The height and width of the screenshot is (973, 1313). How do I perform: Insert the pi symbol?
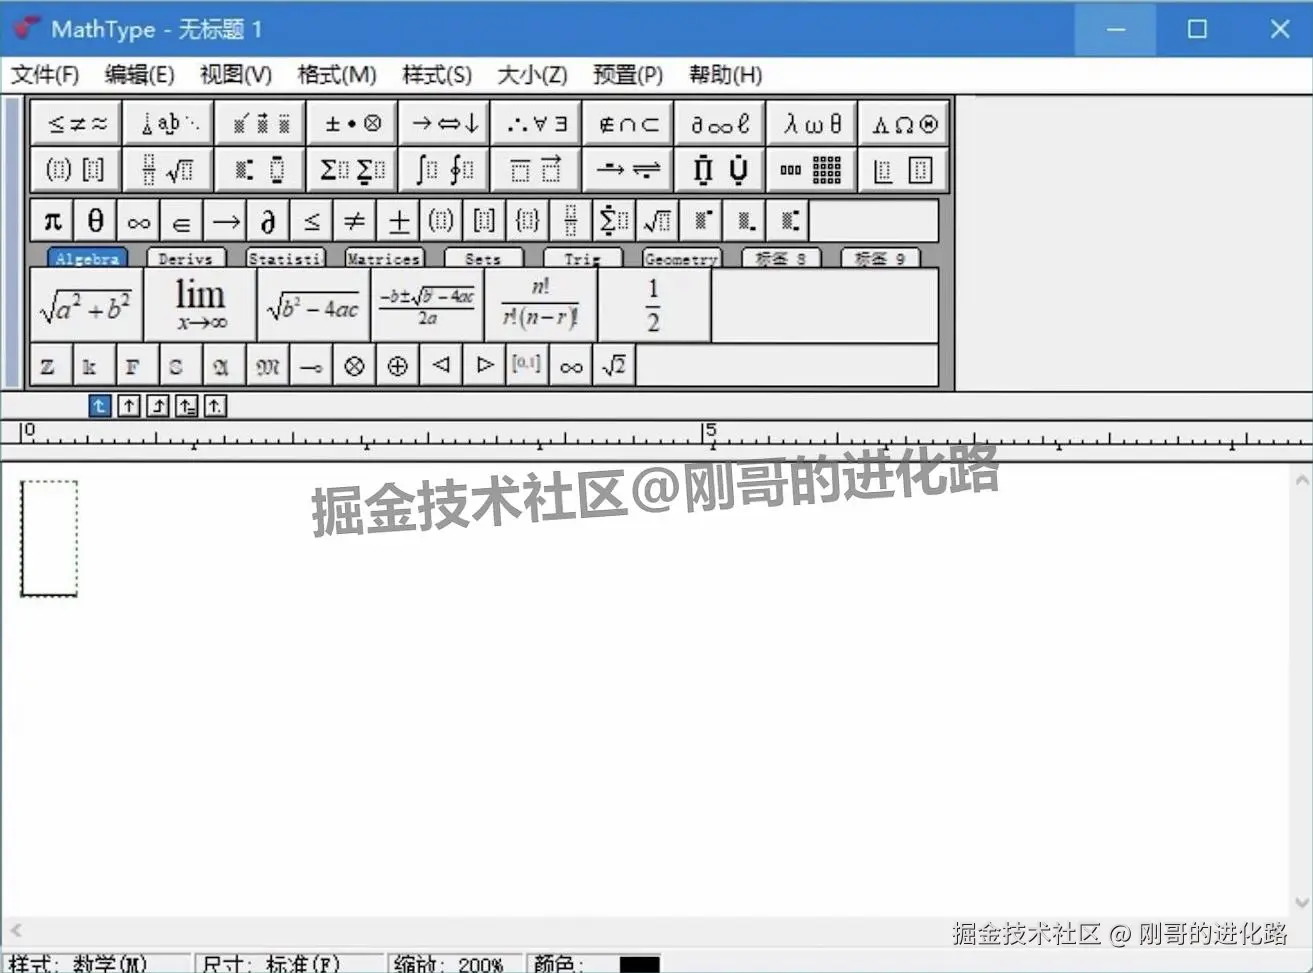pos(51,220)
